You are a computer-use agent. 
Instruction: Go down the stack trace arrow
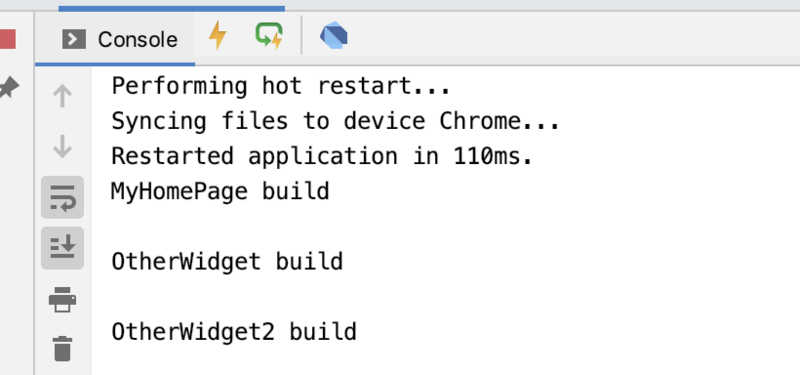coord(62,146)
